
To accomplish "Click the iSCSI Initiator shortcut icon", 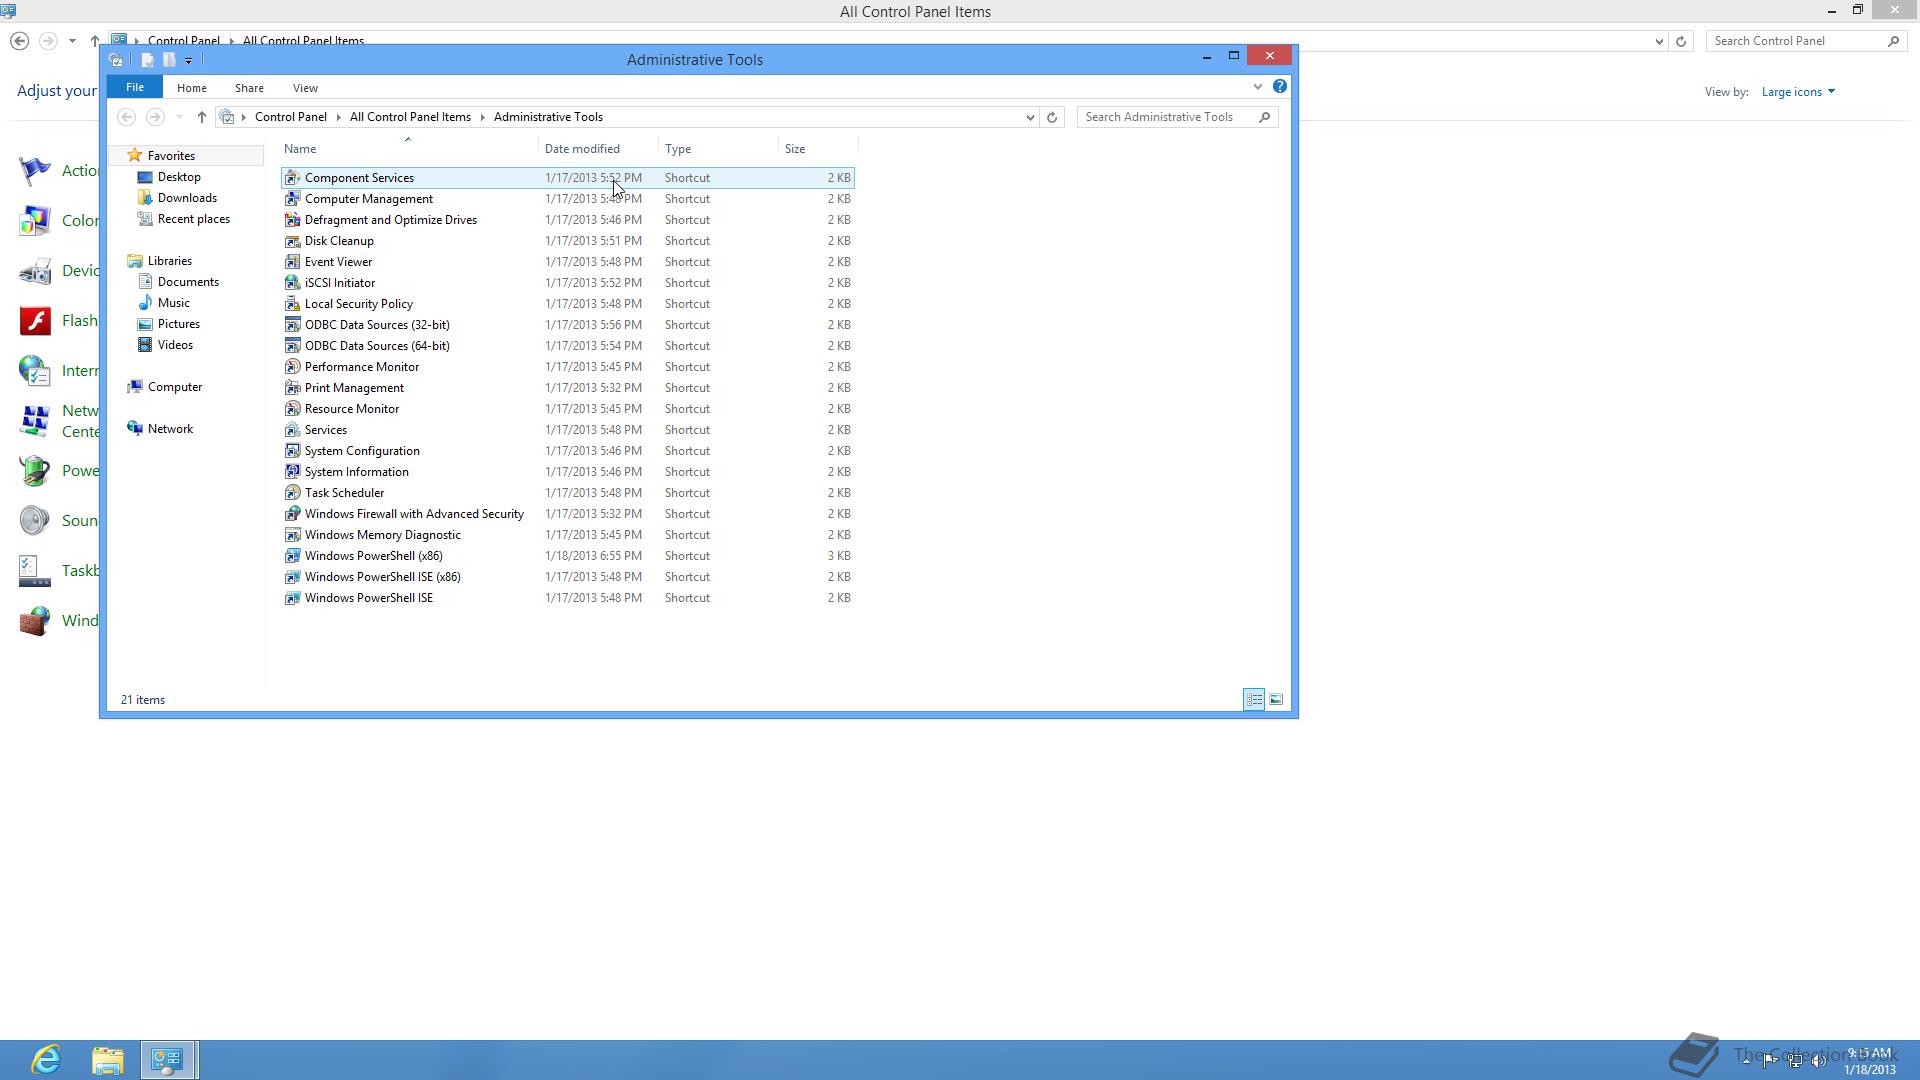I will click(292, 283).
